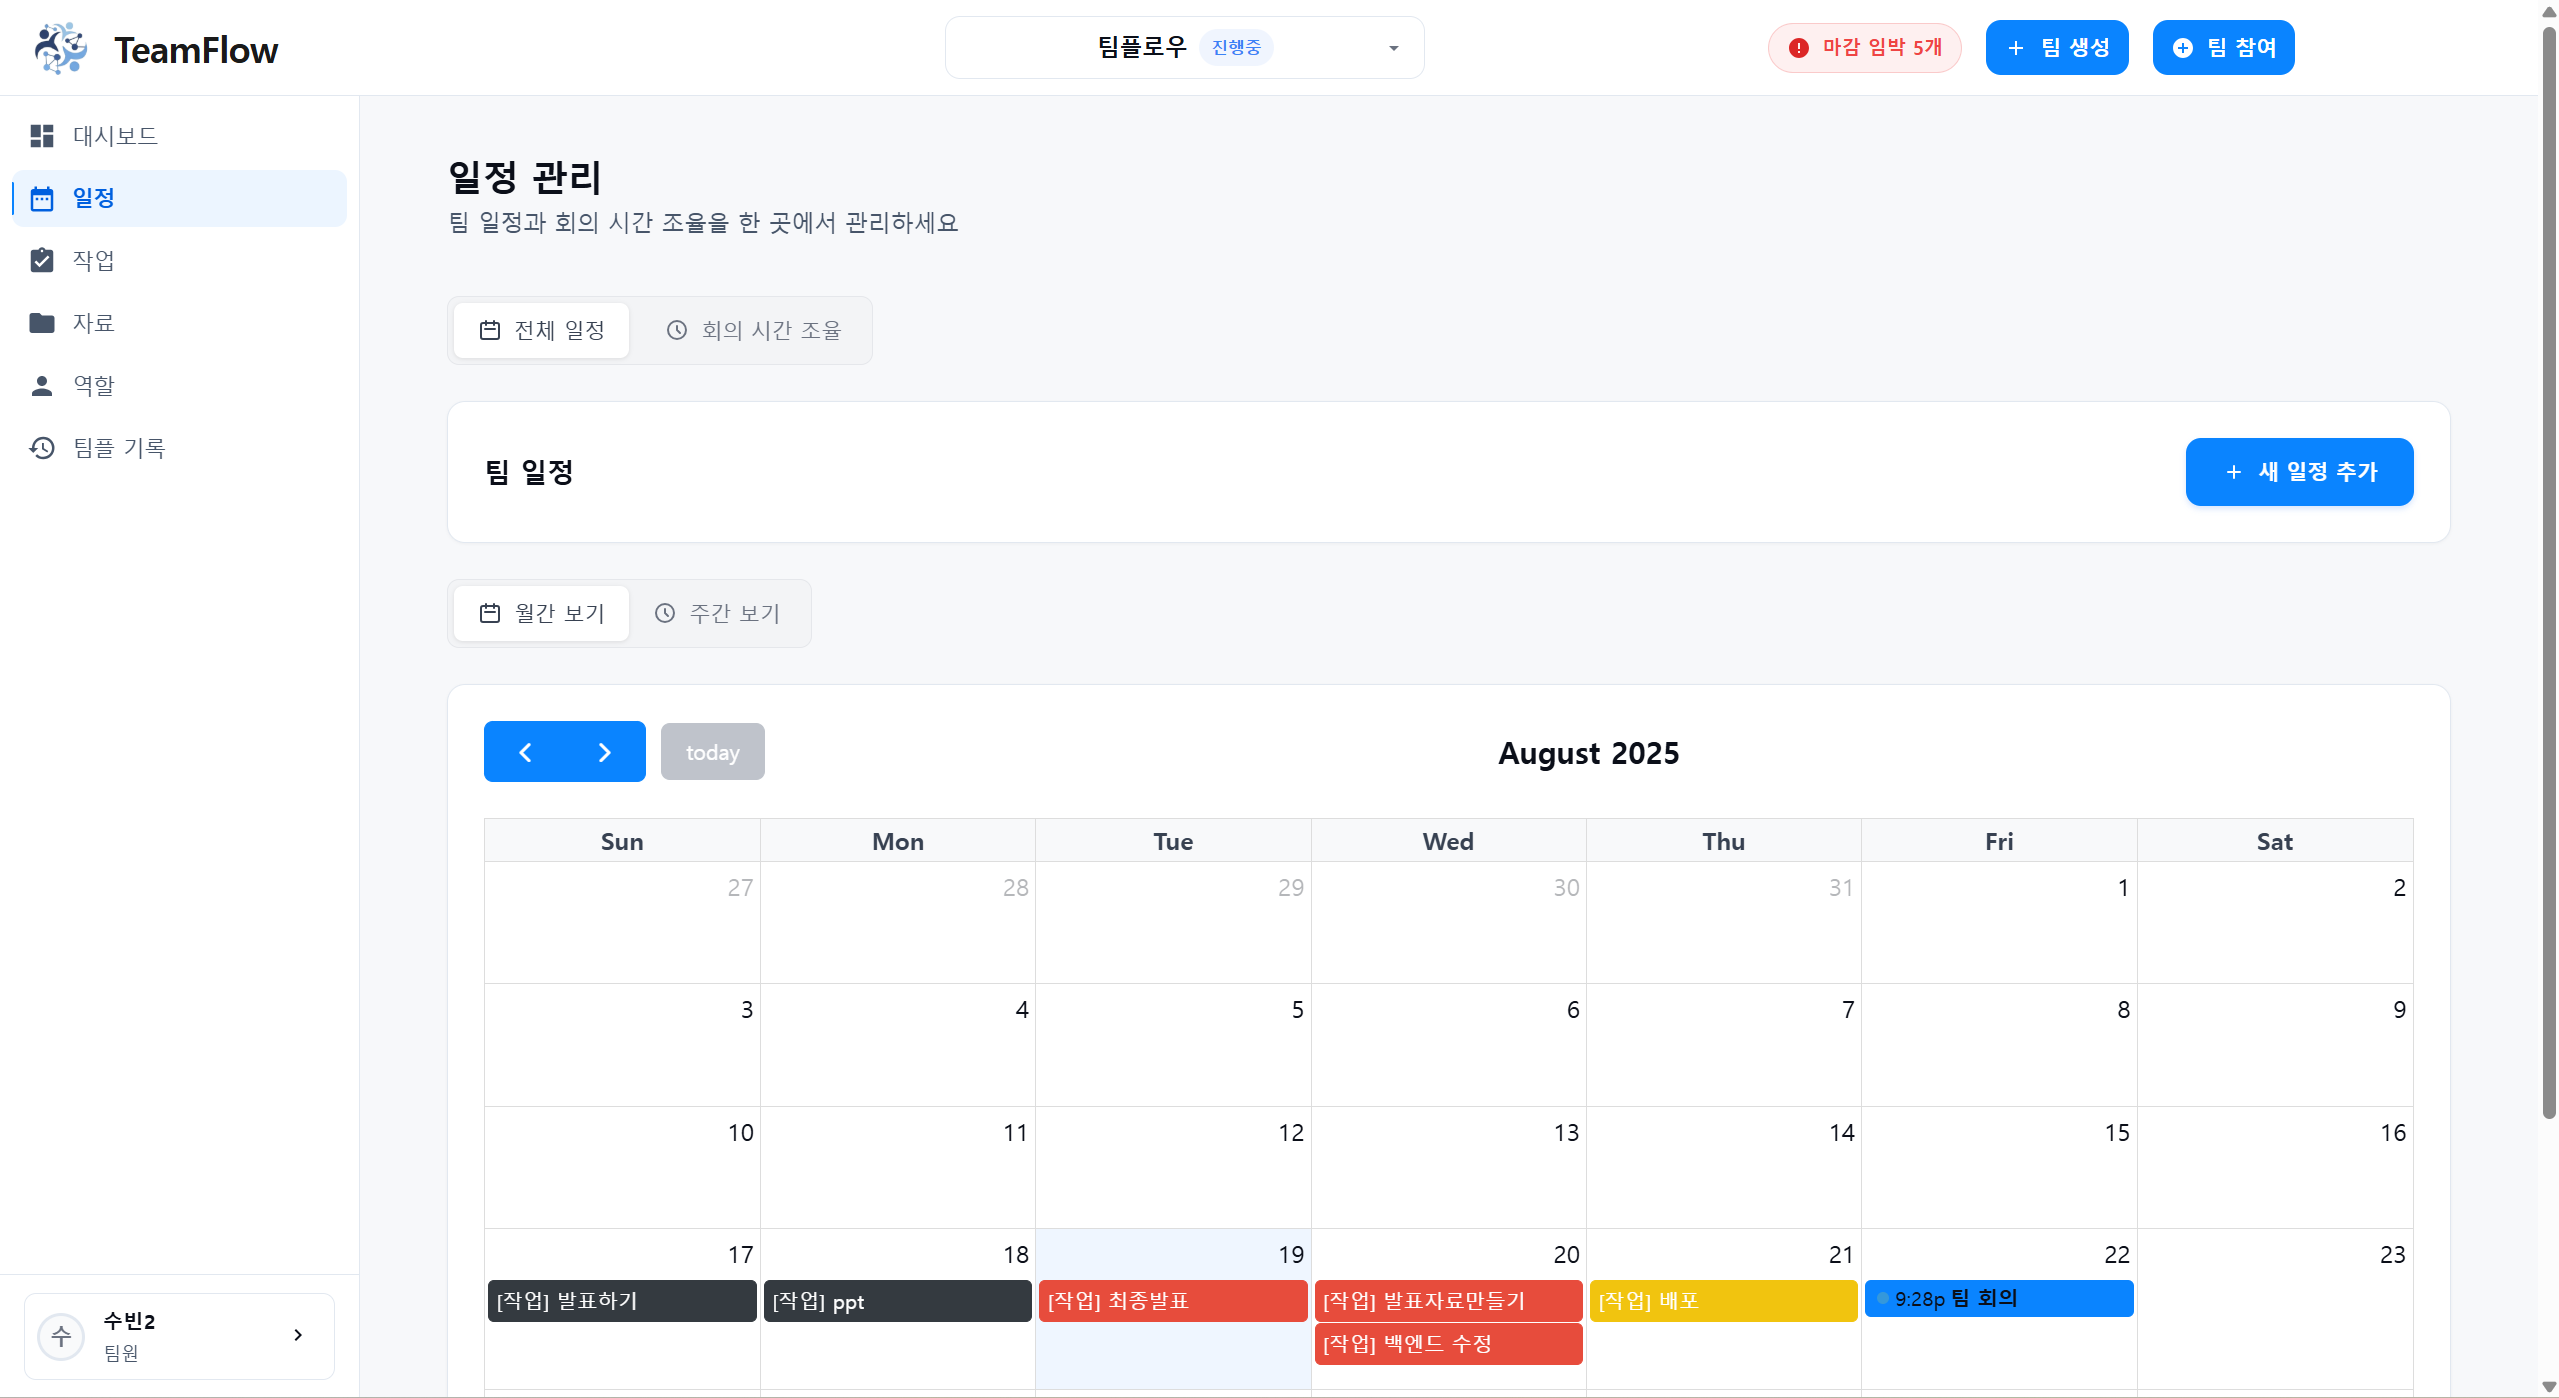Click the TeamFlow logo icon
This screenshot has width=2559, height=1398.
click(59, 47)
